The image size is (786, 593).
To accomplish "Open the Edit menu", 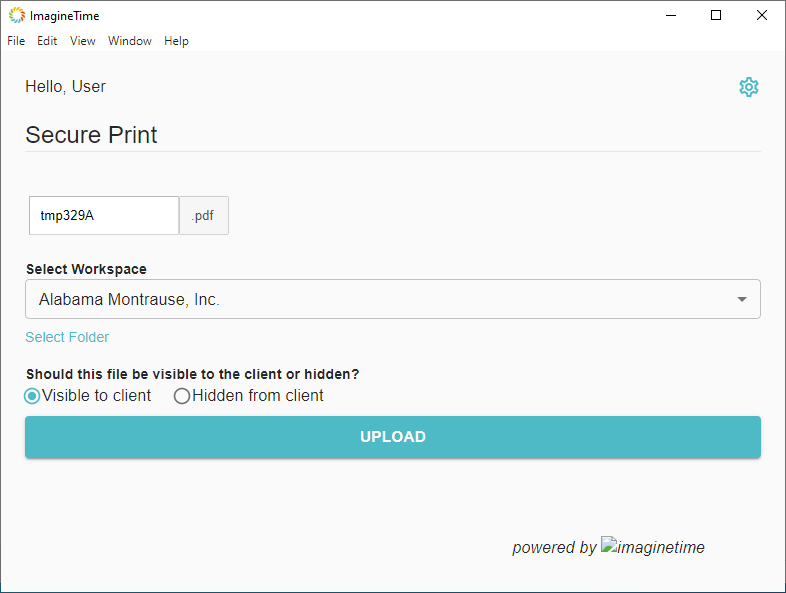I will 47,41.
